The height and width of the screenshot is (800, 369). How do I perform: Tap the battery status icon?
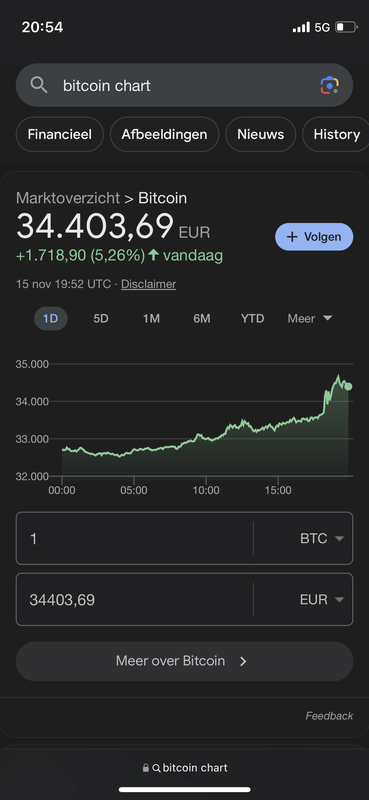[346, 27]
